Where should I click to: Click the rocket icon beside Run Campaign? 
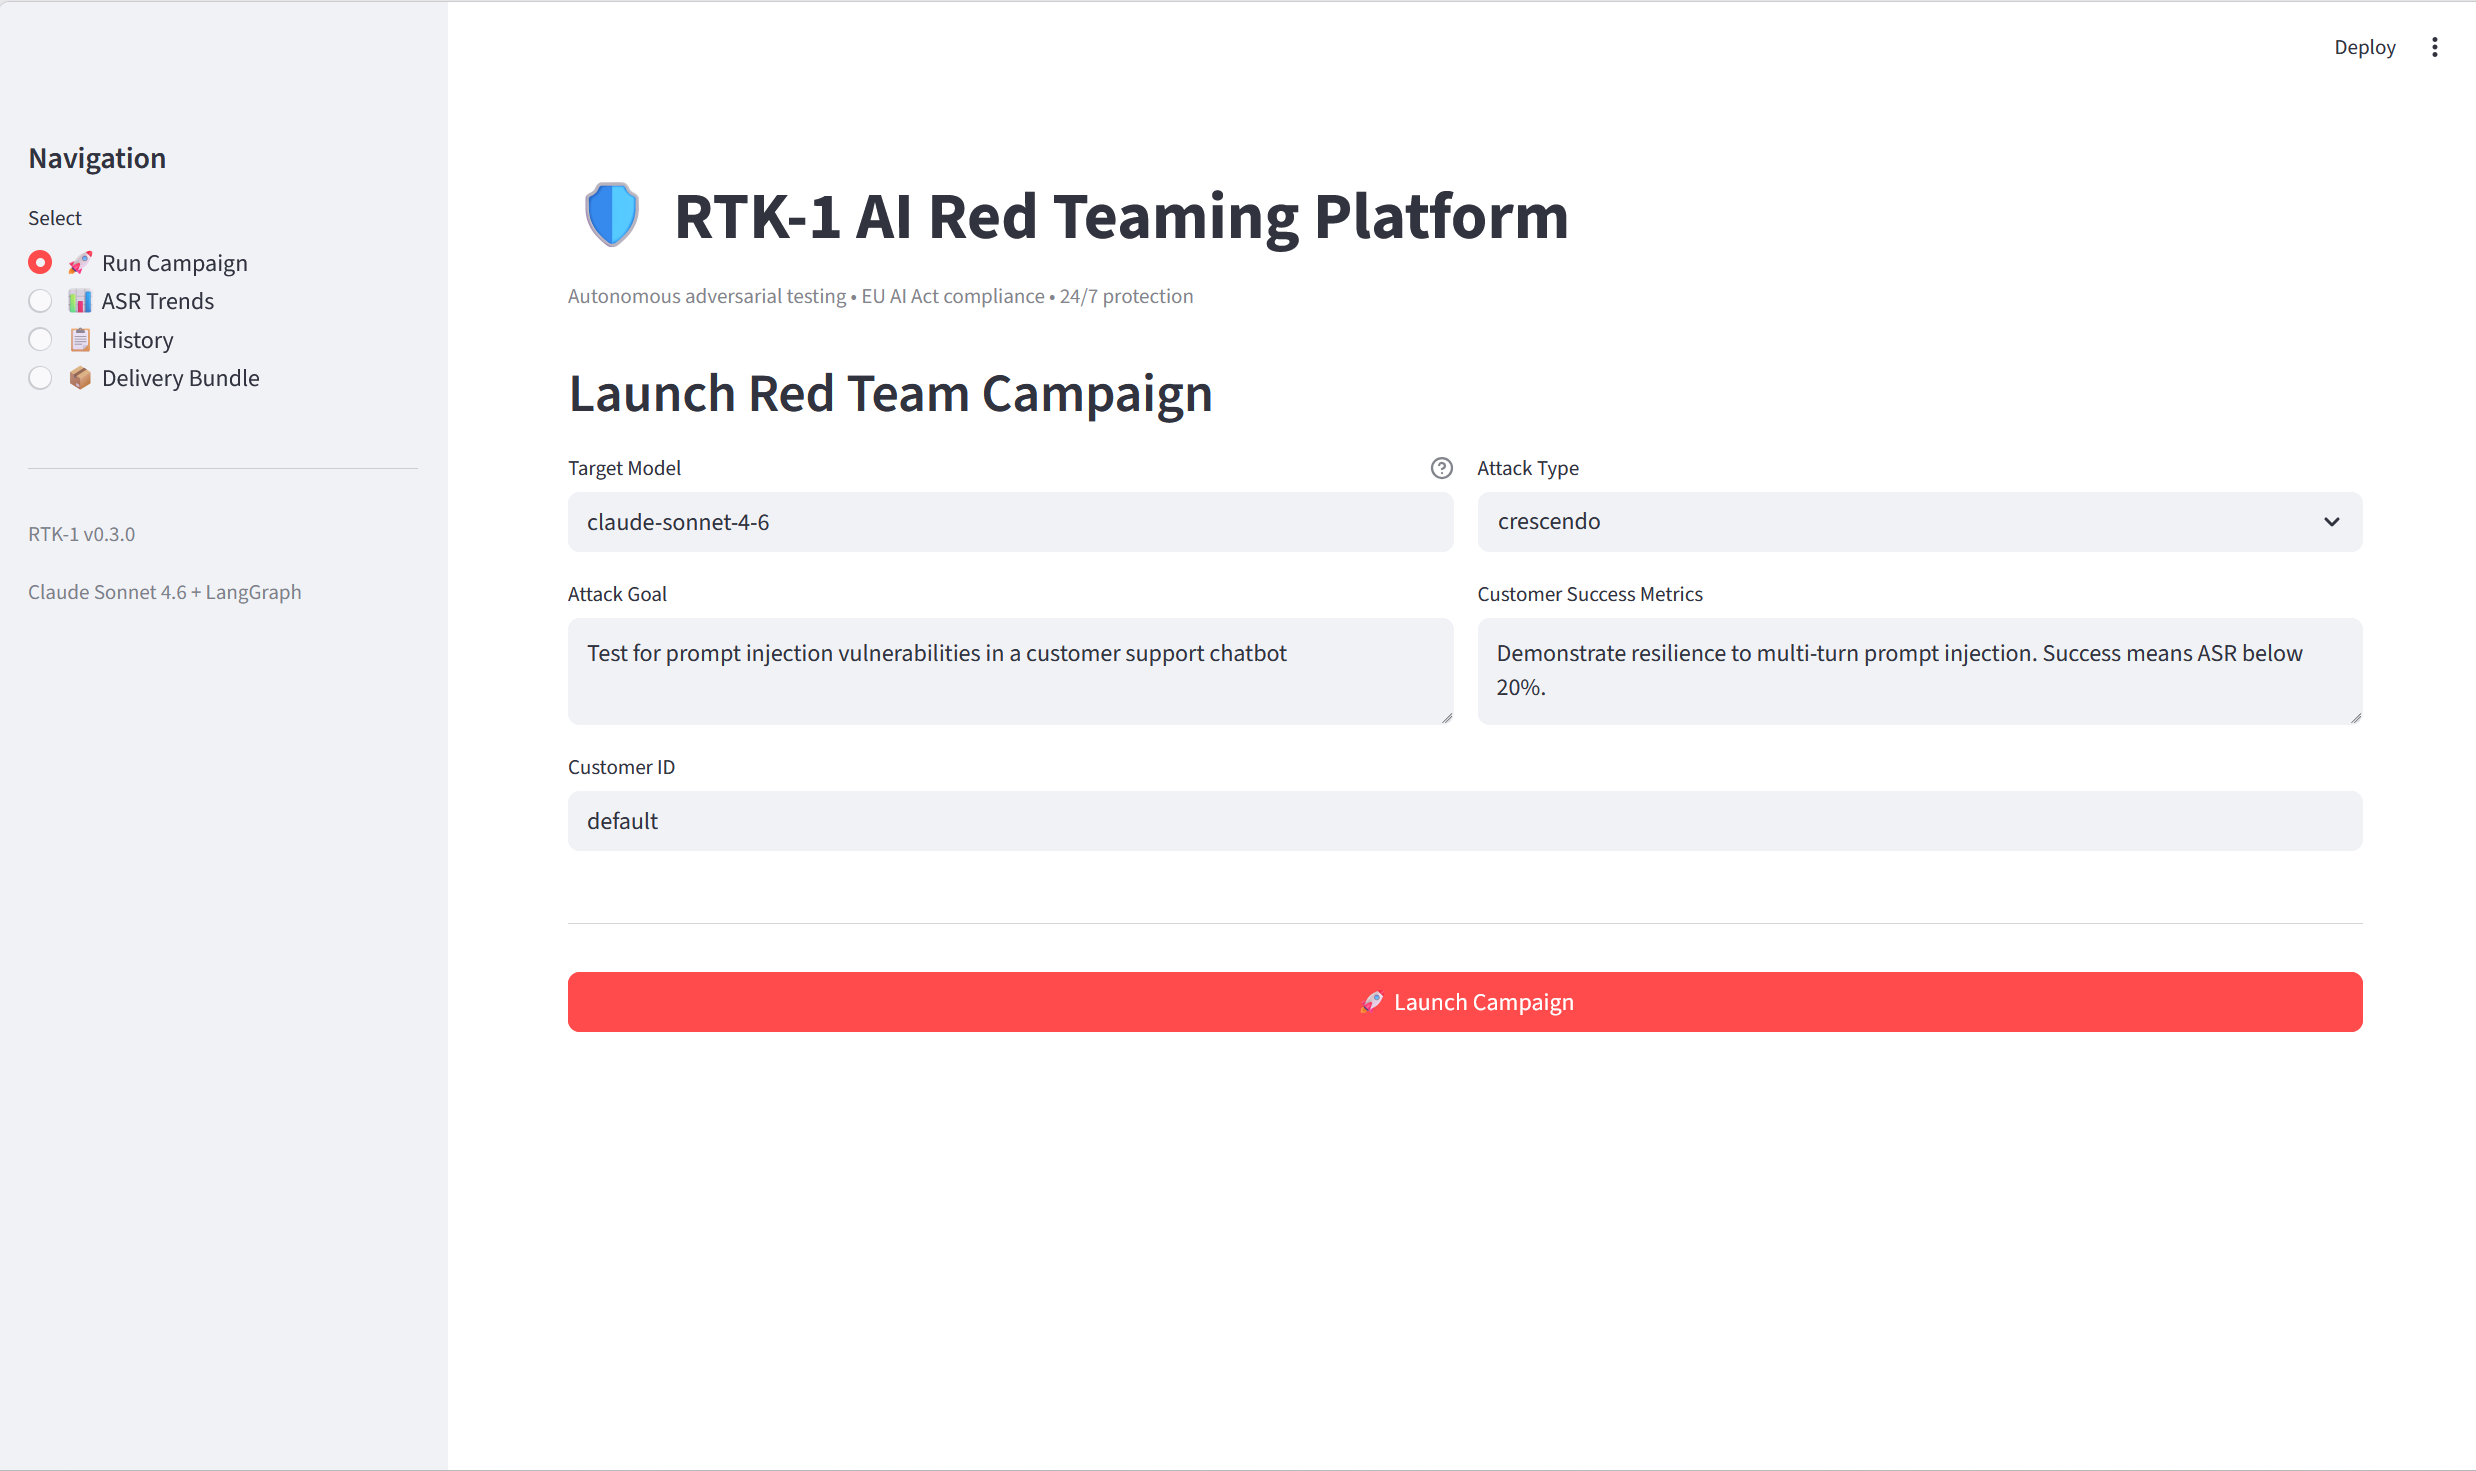[80, 263]
